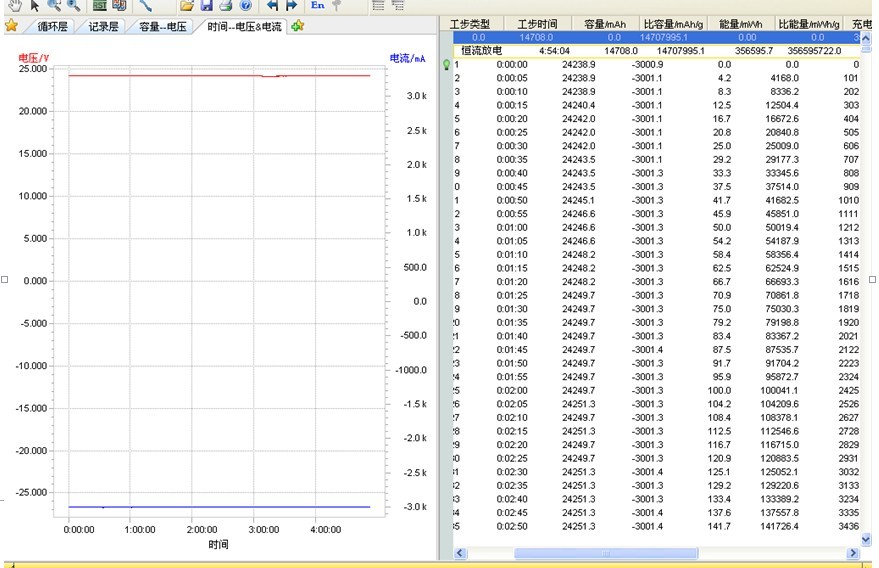Select the hand pan tool
Viewport: 879px width, 568px height.
(x=13, y=5)
